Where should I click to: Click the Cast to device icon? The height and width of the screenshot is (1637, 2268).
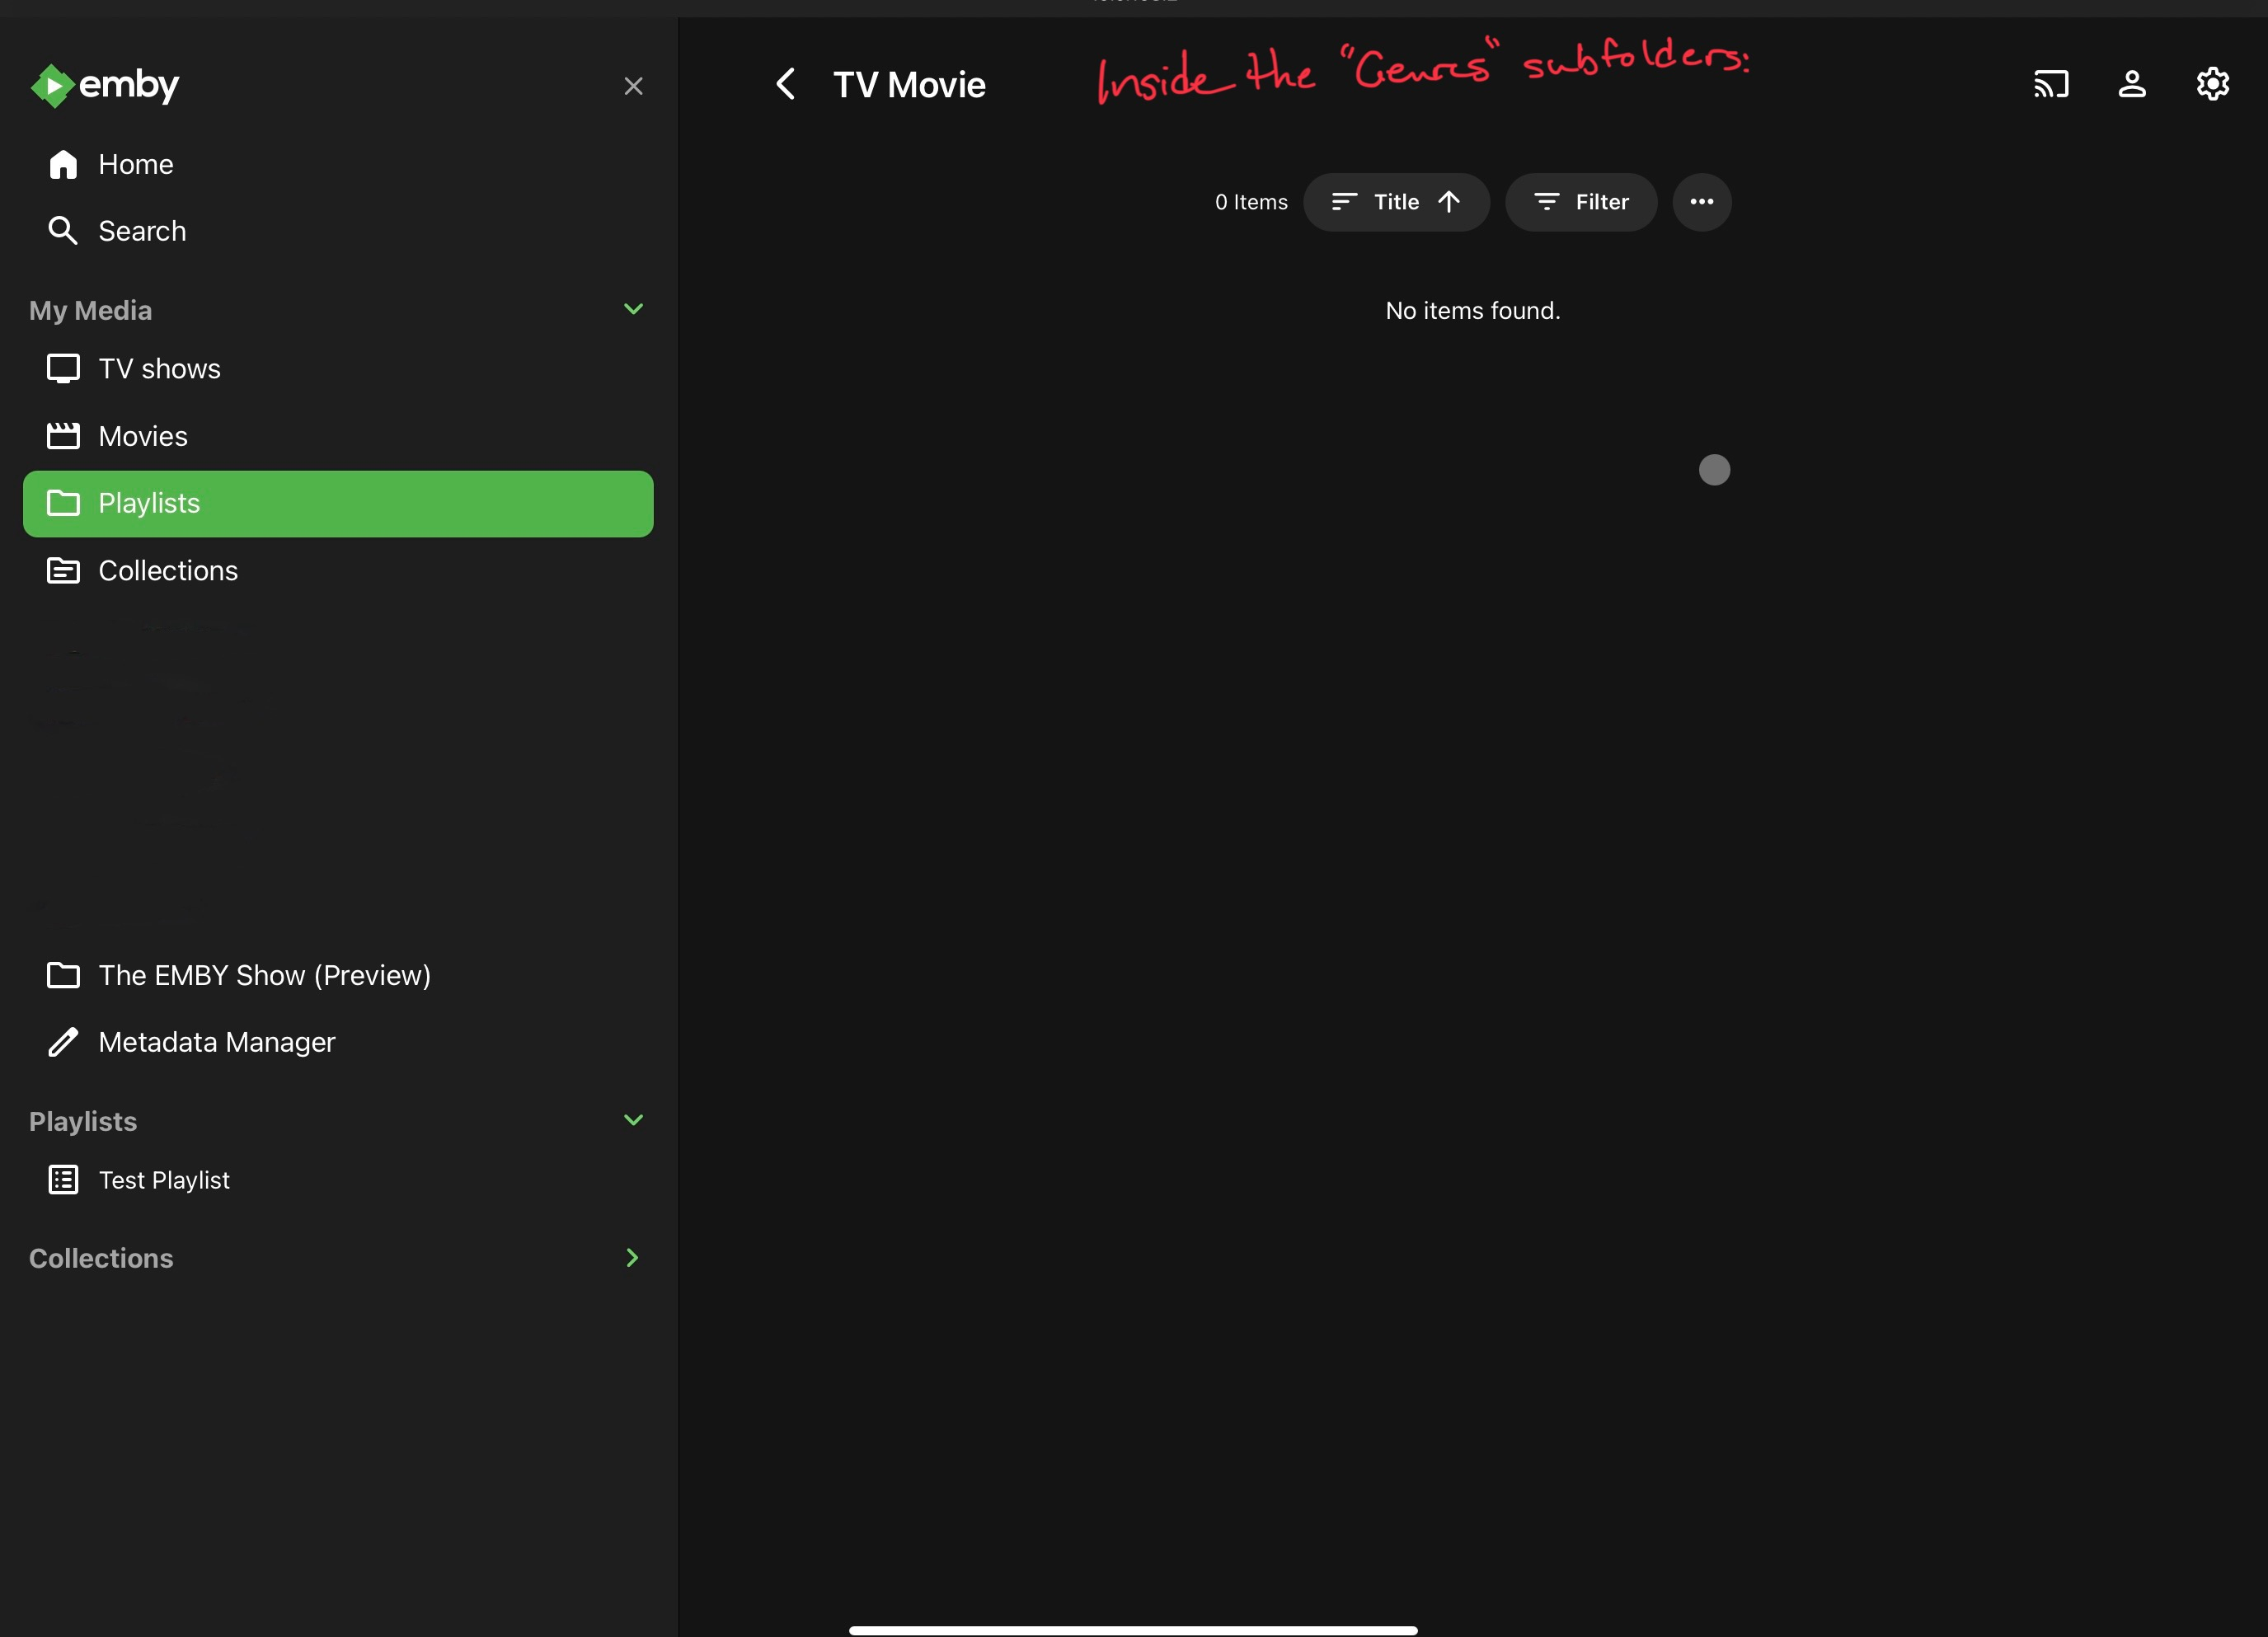2051,84
